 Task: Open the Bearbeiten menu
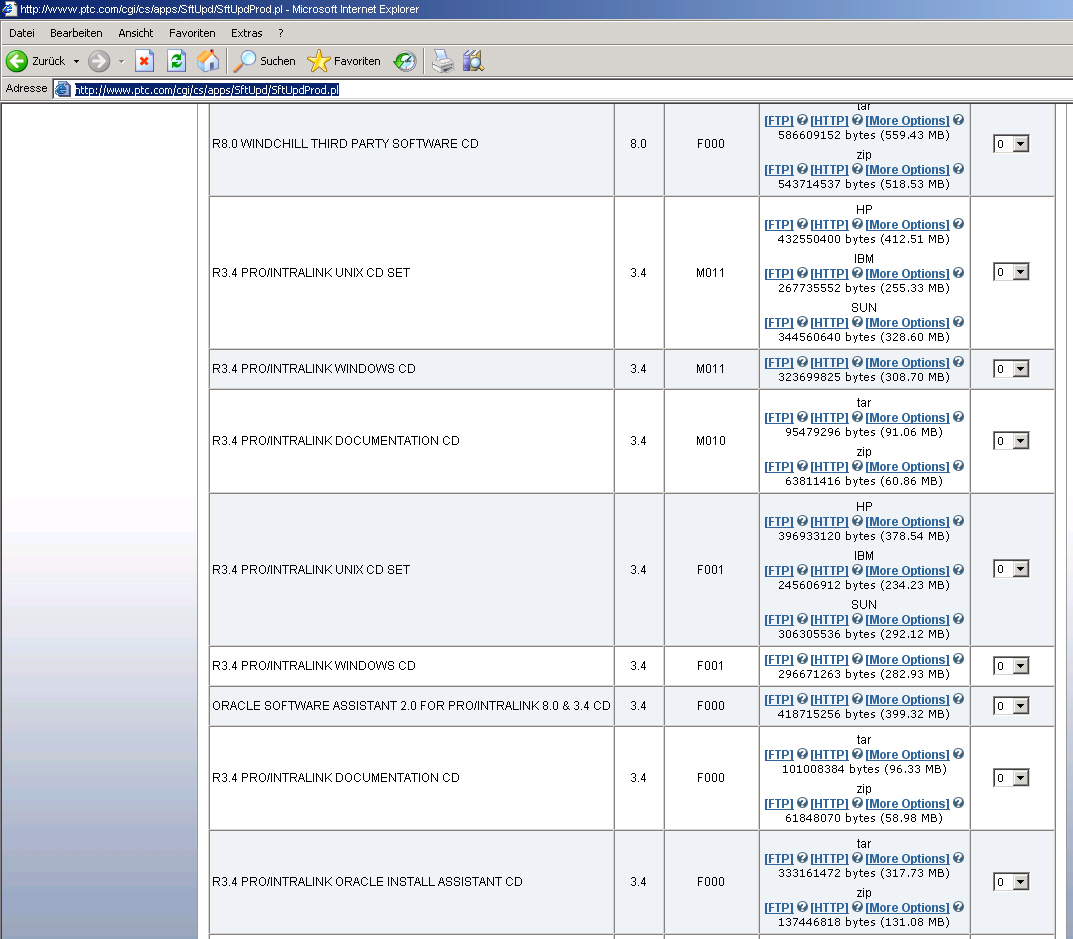(x=76, y=33)
